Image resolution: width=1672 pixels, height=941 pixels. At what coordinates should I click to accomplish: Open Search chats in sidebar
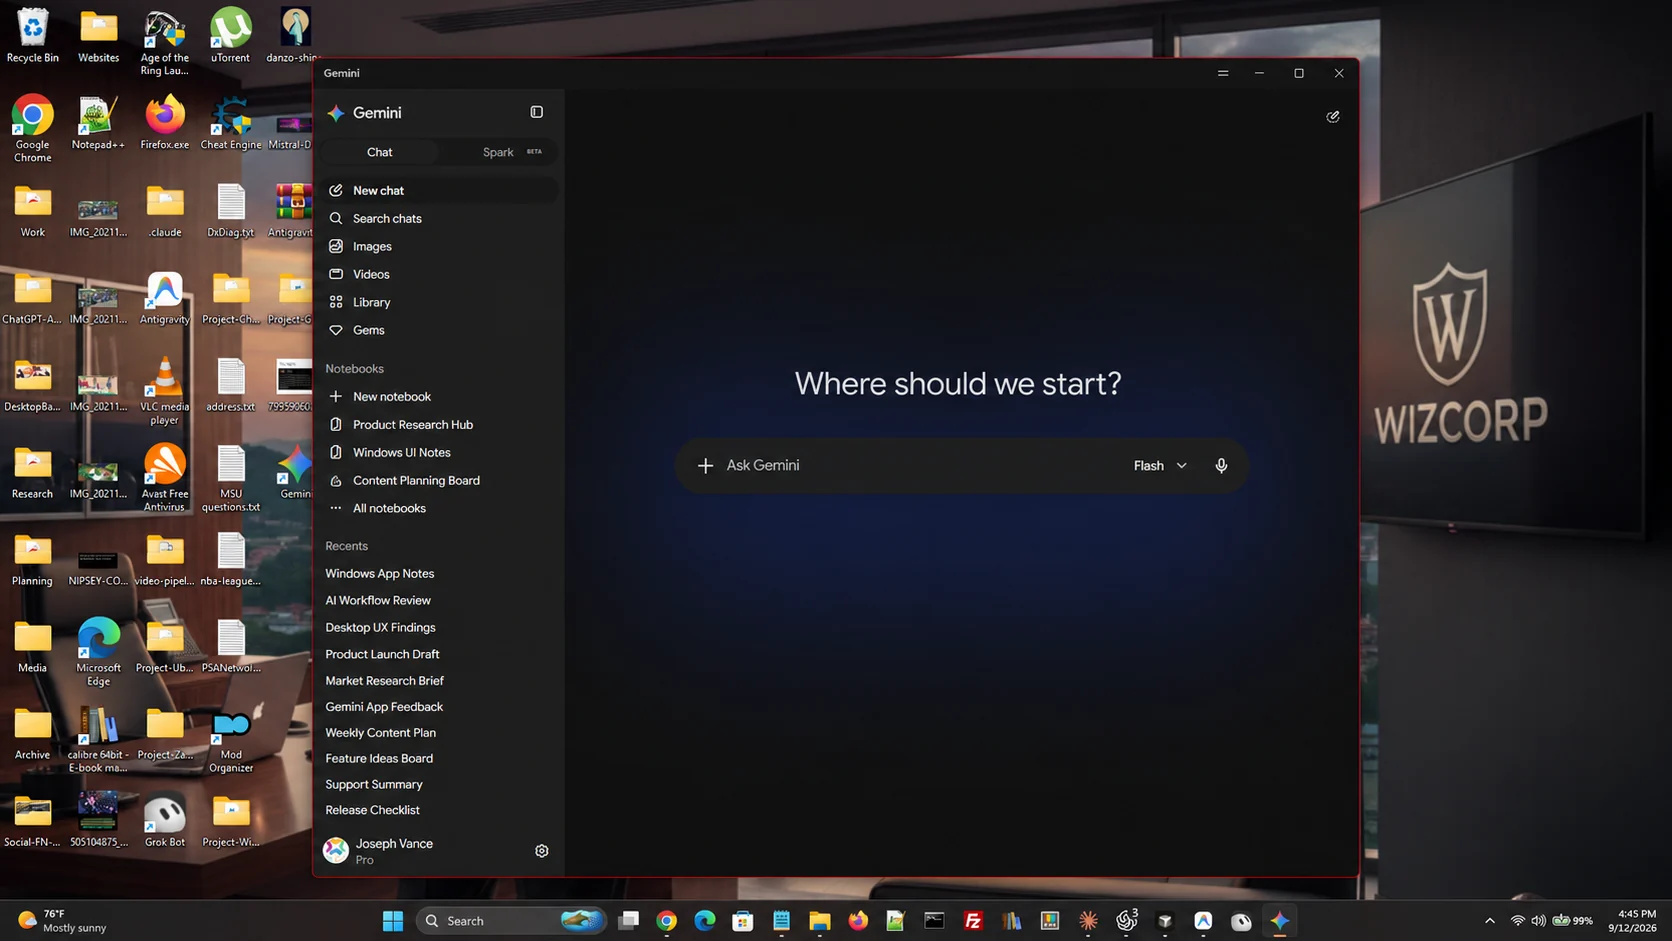[x=439, y=218]
